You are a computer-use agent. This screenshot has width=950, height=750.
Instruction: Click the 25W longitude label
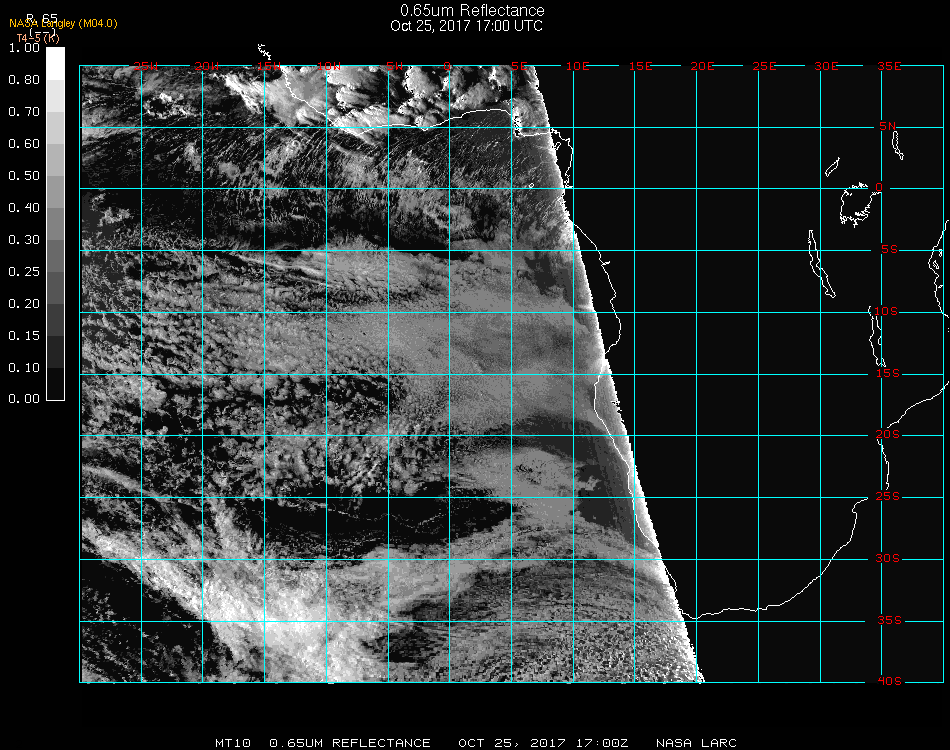tap(145, 66)
